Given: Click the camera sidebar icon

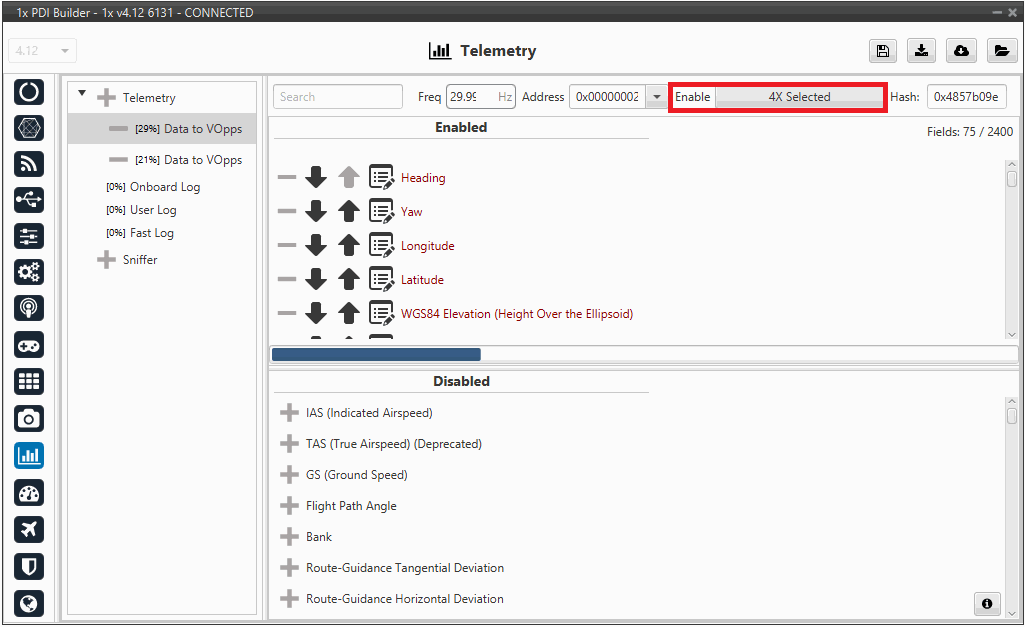Looking at the screenshot, I should (x=29, y=418).
